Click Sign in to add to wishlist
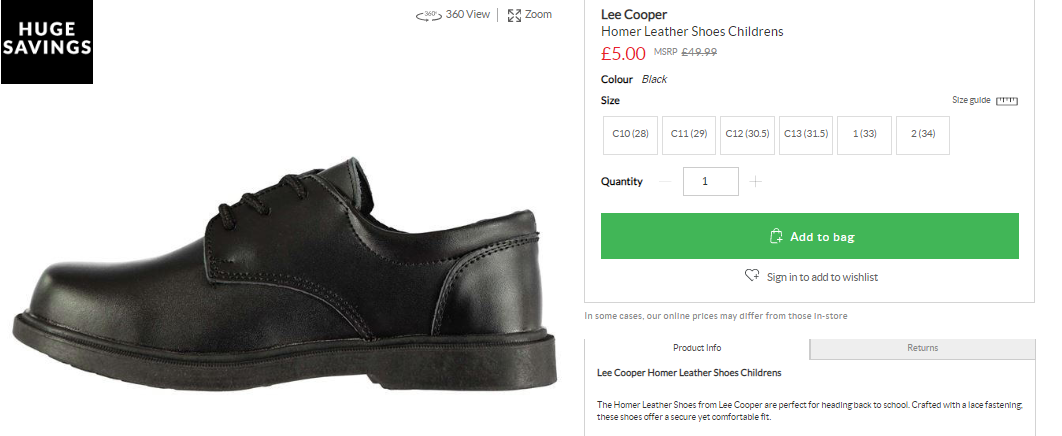The width and height of the screenshot is (1062, 436). click(x=822, y=277)
